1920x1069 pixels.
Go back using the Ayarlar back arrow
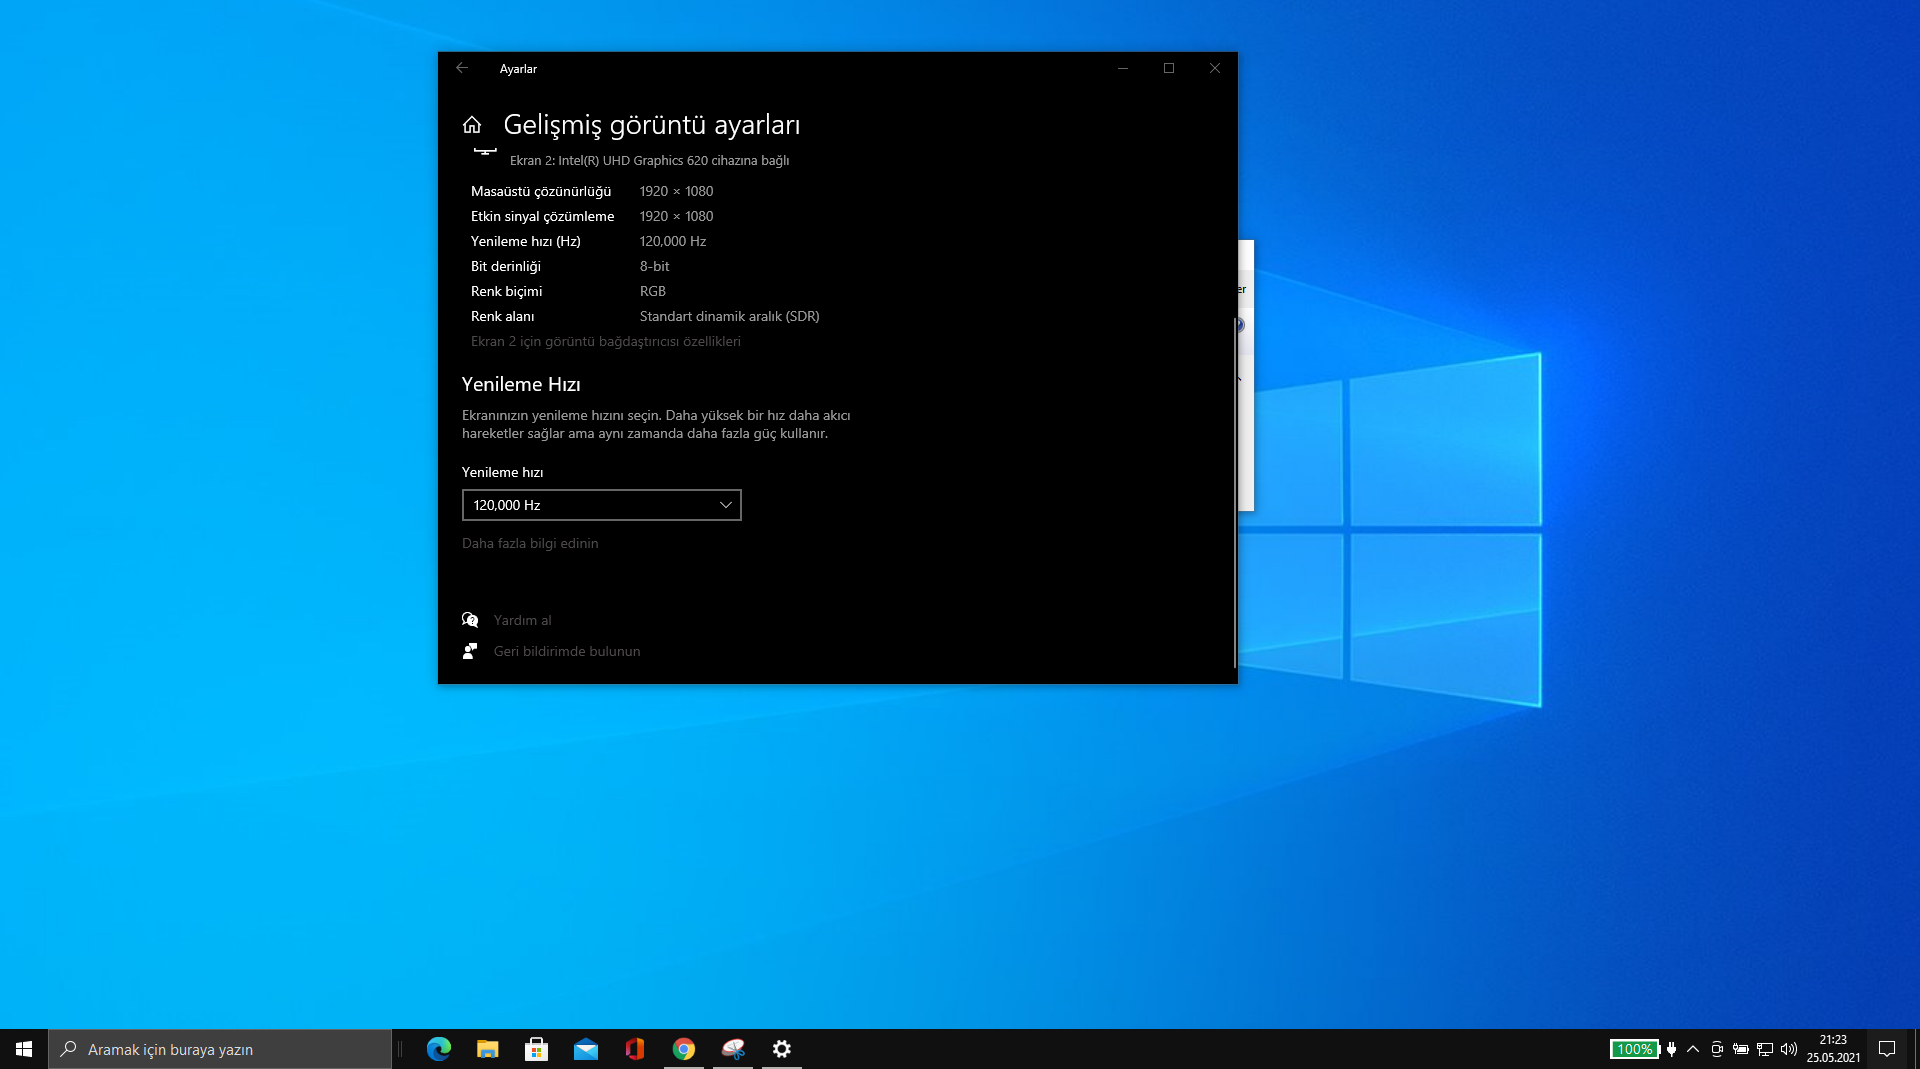coord(461,68)
